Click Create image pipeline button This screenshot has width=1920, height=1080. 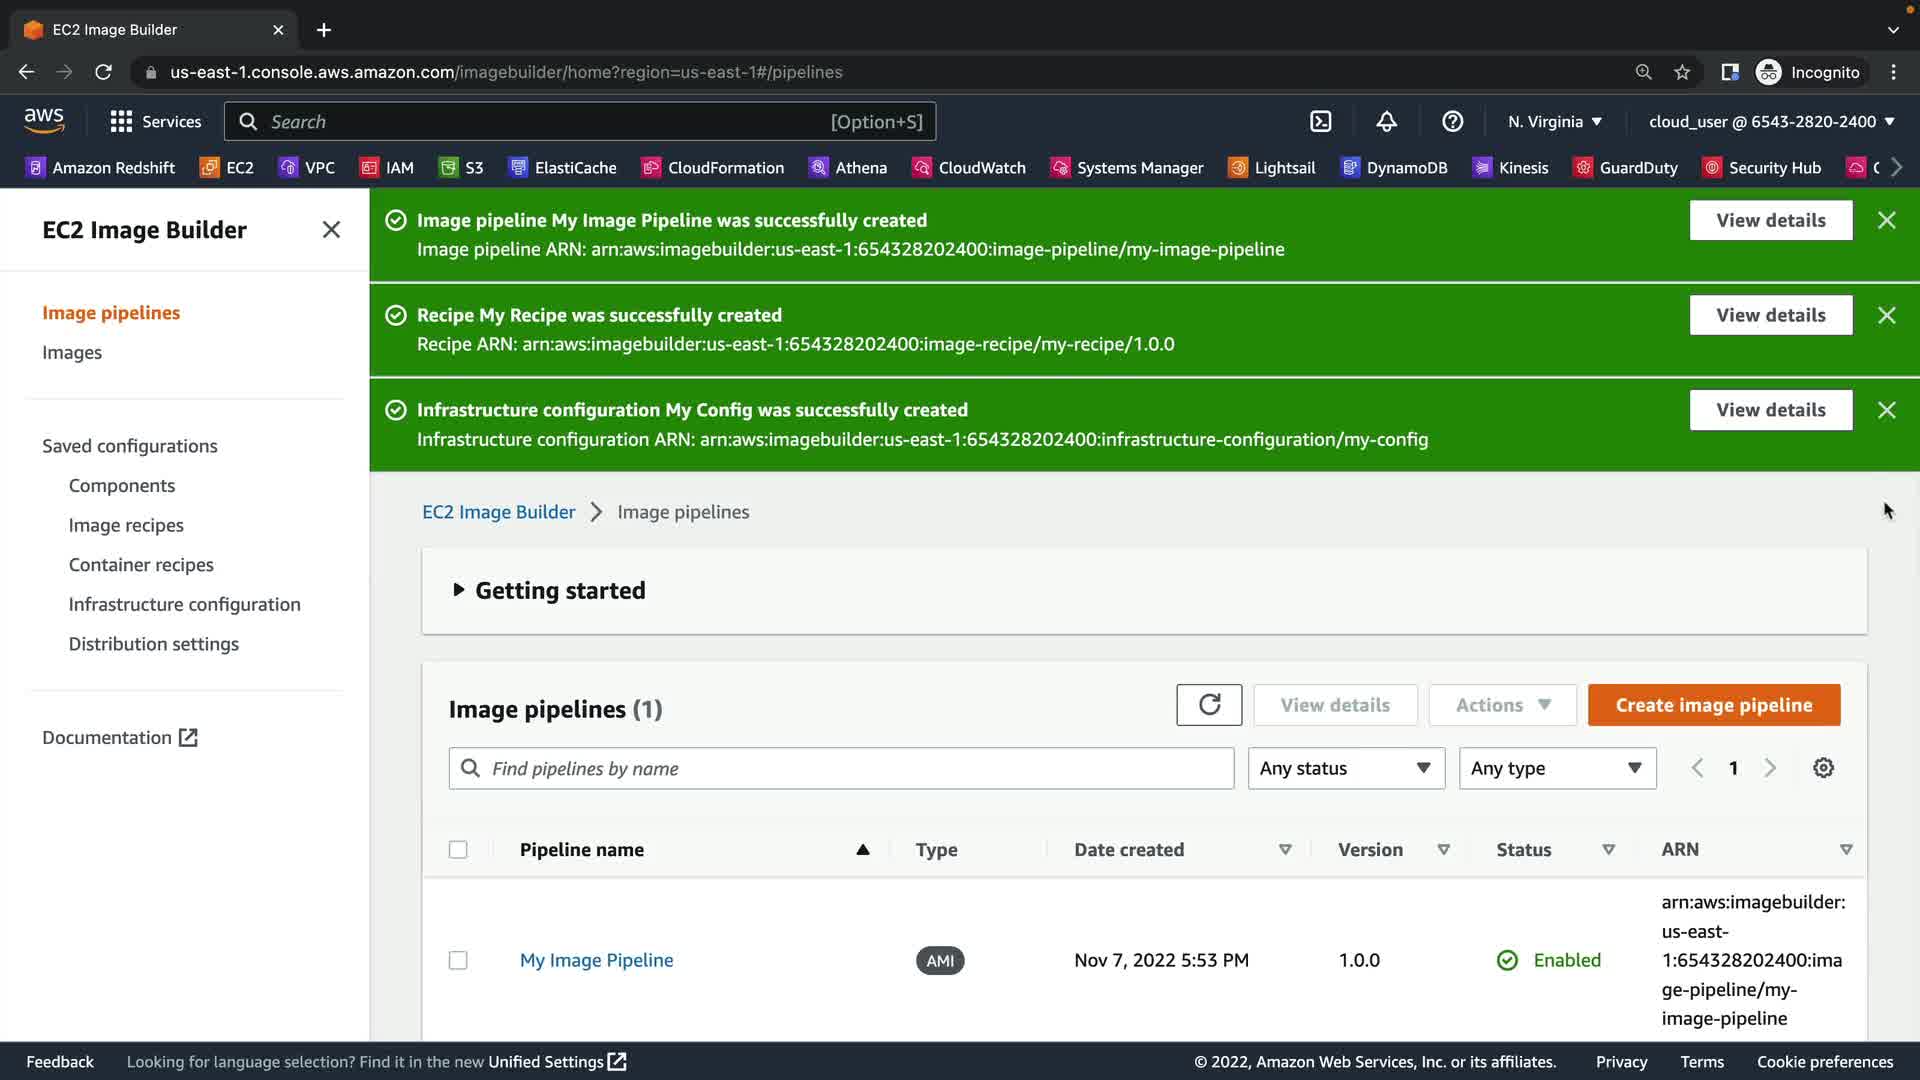[x=1713, y=705]
